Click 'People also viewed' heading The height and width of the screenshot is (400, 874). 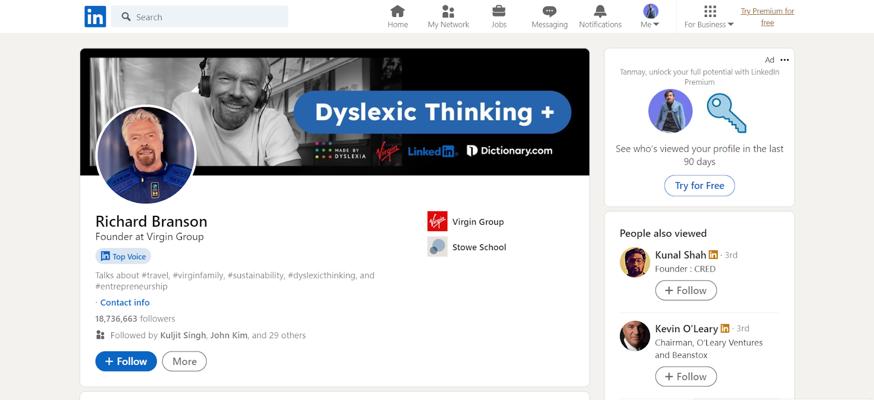point(663,233)
